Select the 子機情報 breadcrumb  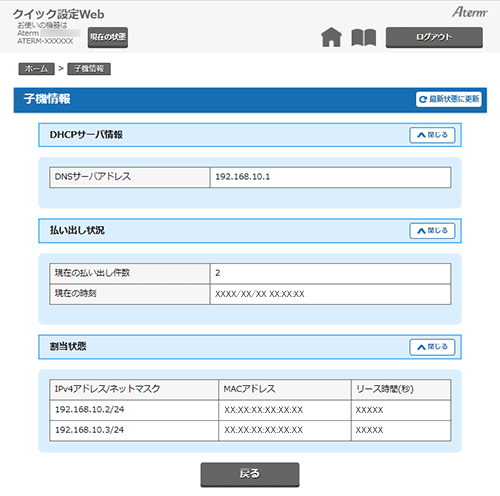[x=89, y=69]
